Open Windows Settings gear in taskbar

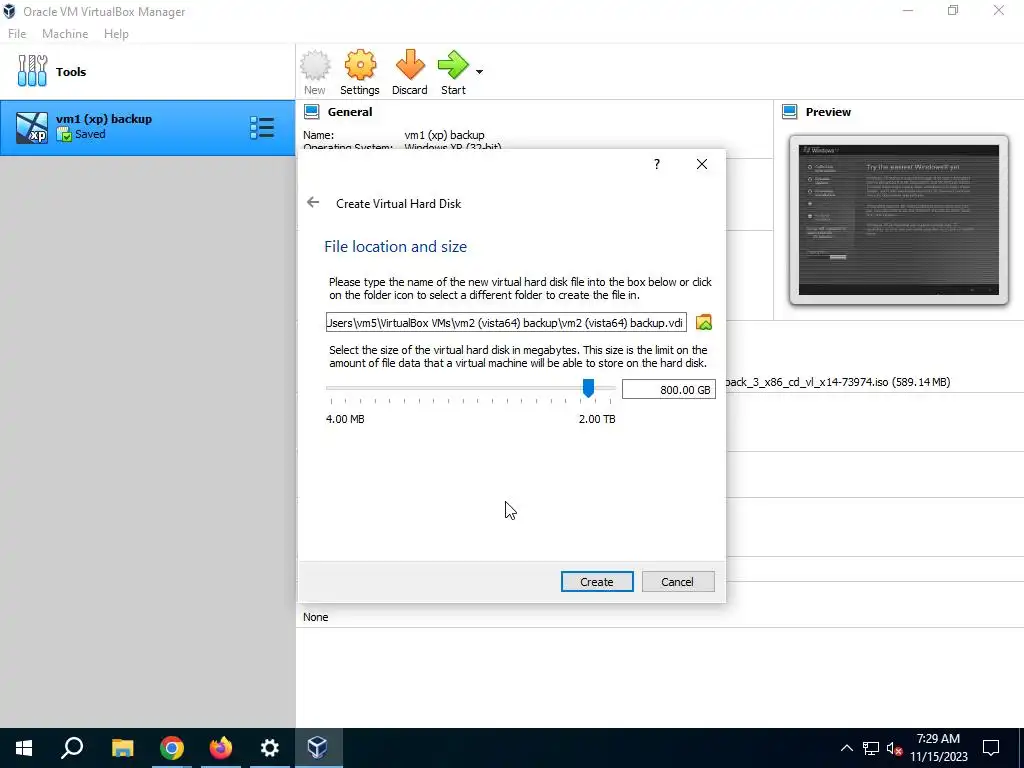click(x=269, y=748)
